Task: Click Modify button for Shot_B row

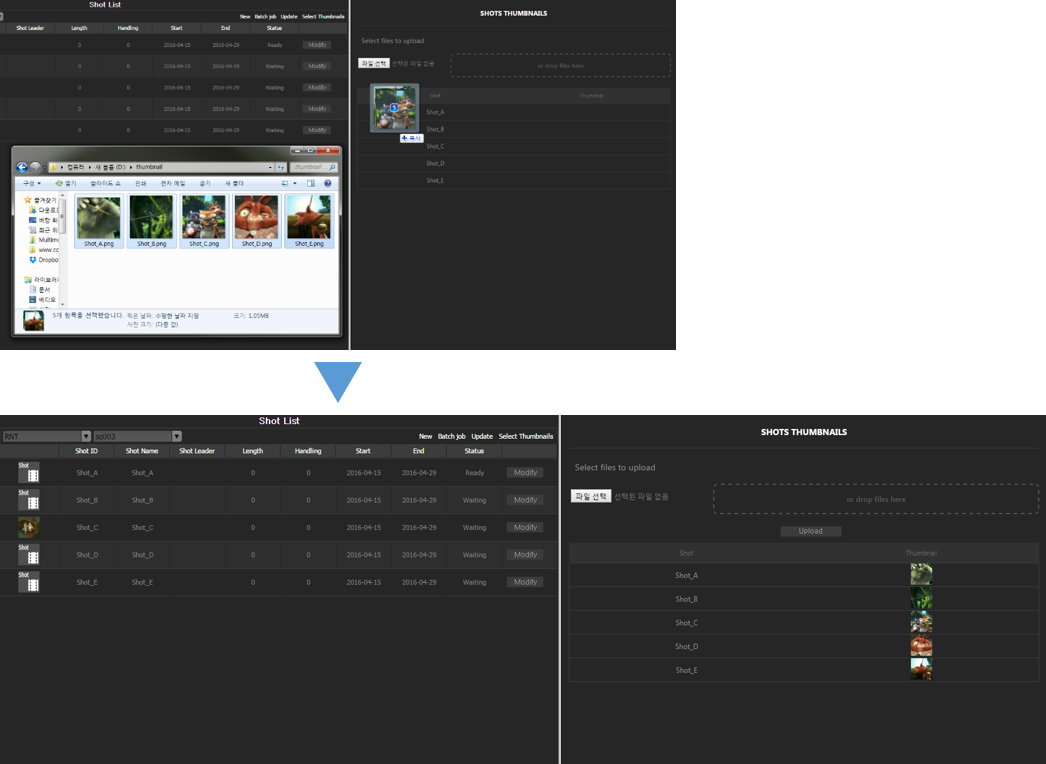Action: click(x=525, y=500)
